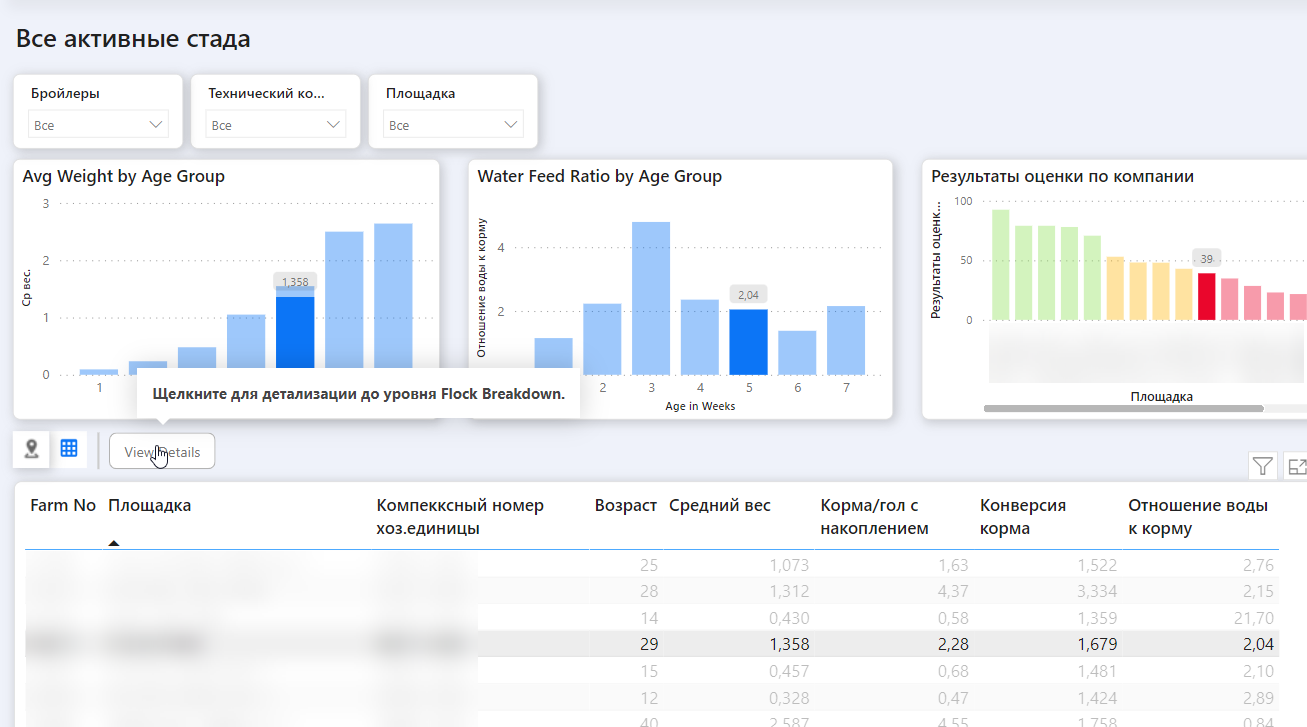Click the Все активные стада page heading

(x=133, y=39)
